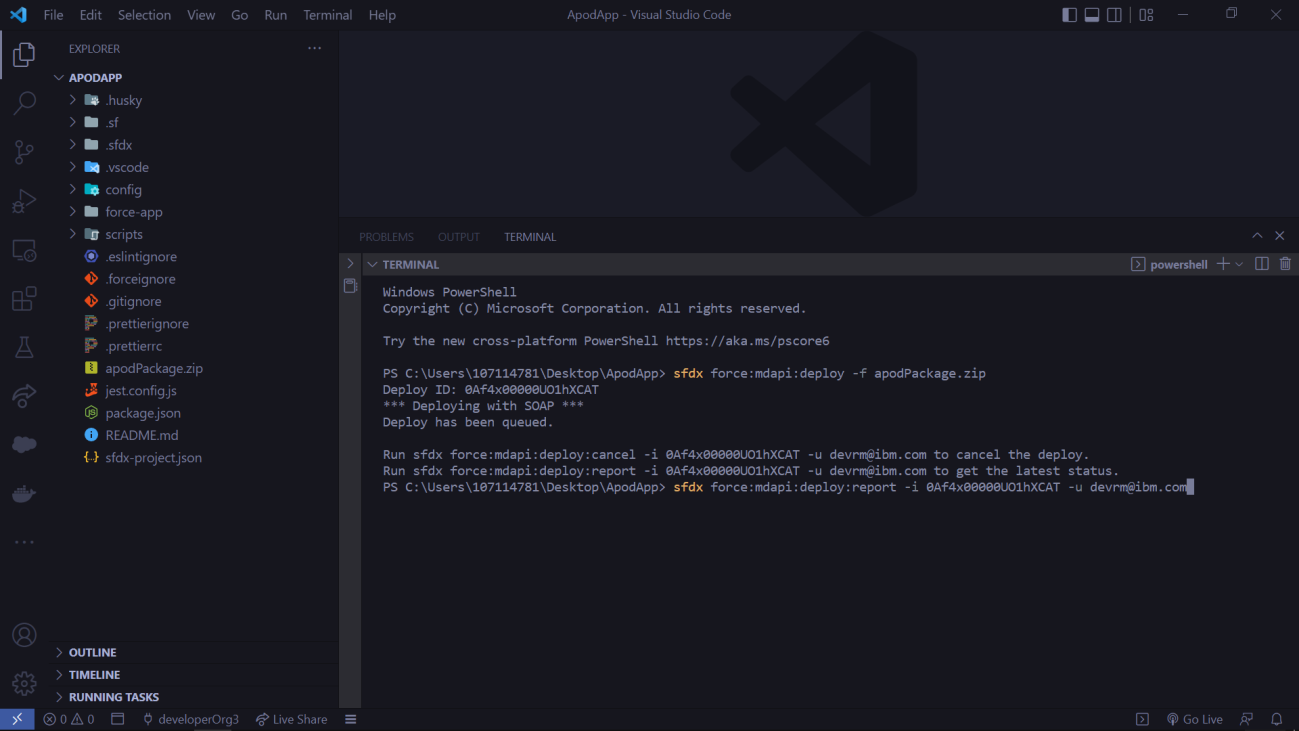Kill the terminal with the trash icon
This screenshot has width=1299, height=731.
(1285, 263)
